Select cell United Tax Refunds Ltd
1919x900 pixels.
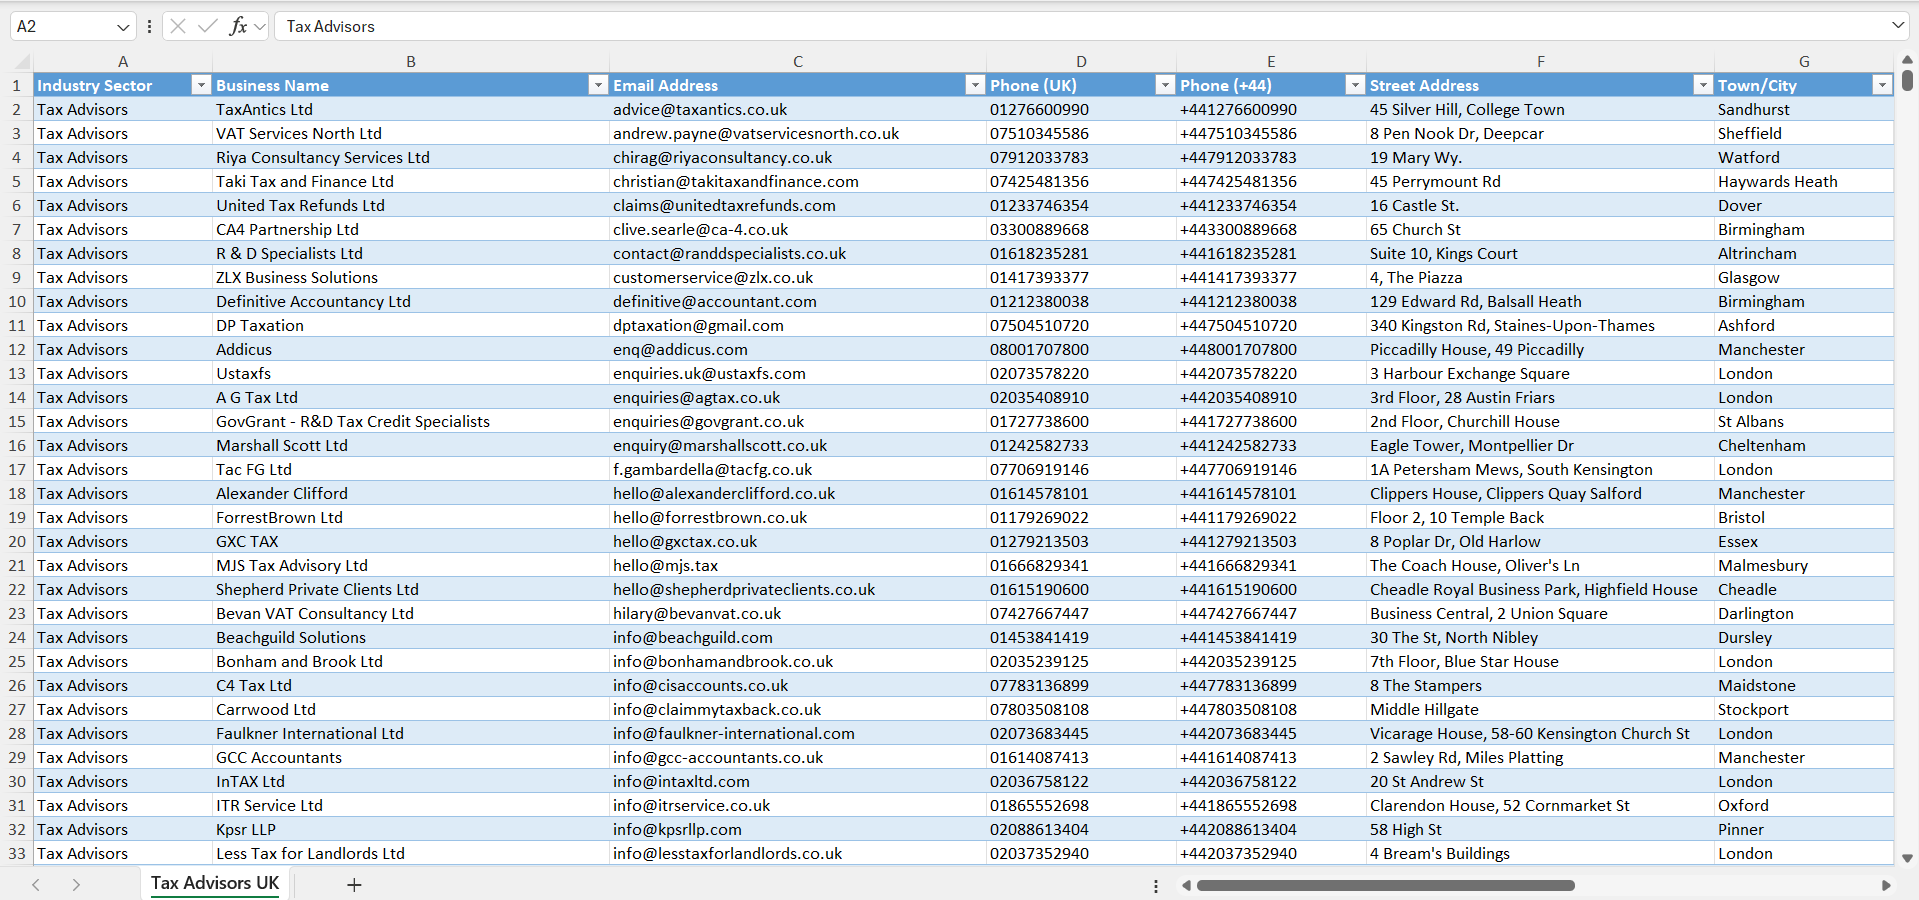411,206
